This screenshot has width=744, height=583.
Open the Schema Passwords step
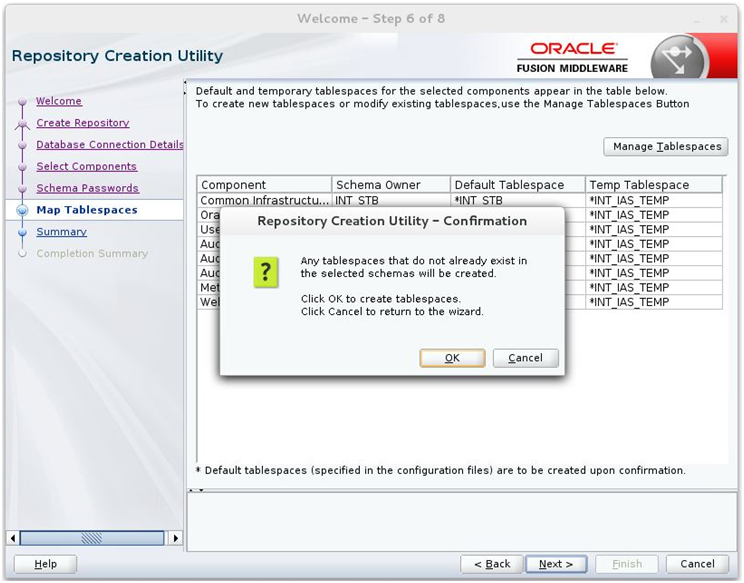(87, 188)
